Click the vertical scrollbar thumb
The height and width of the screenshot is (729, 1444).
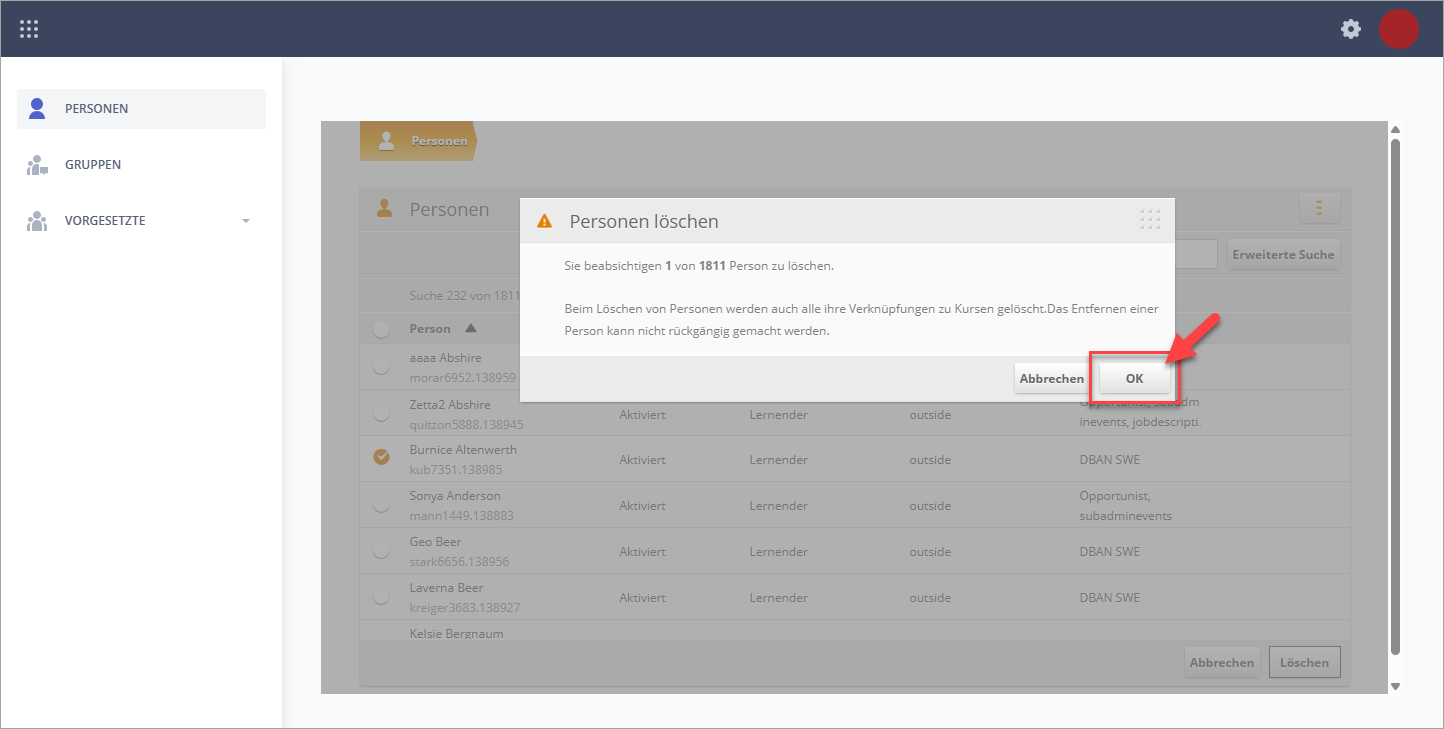point(1395,395)
